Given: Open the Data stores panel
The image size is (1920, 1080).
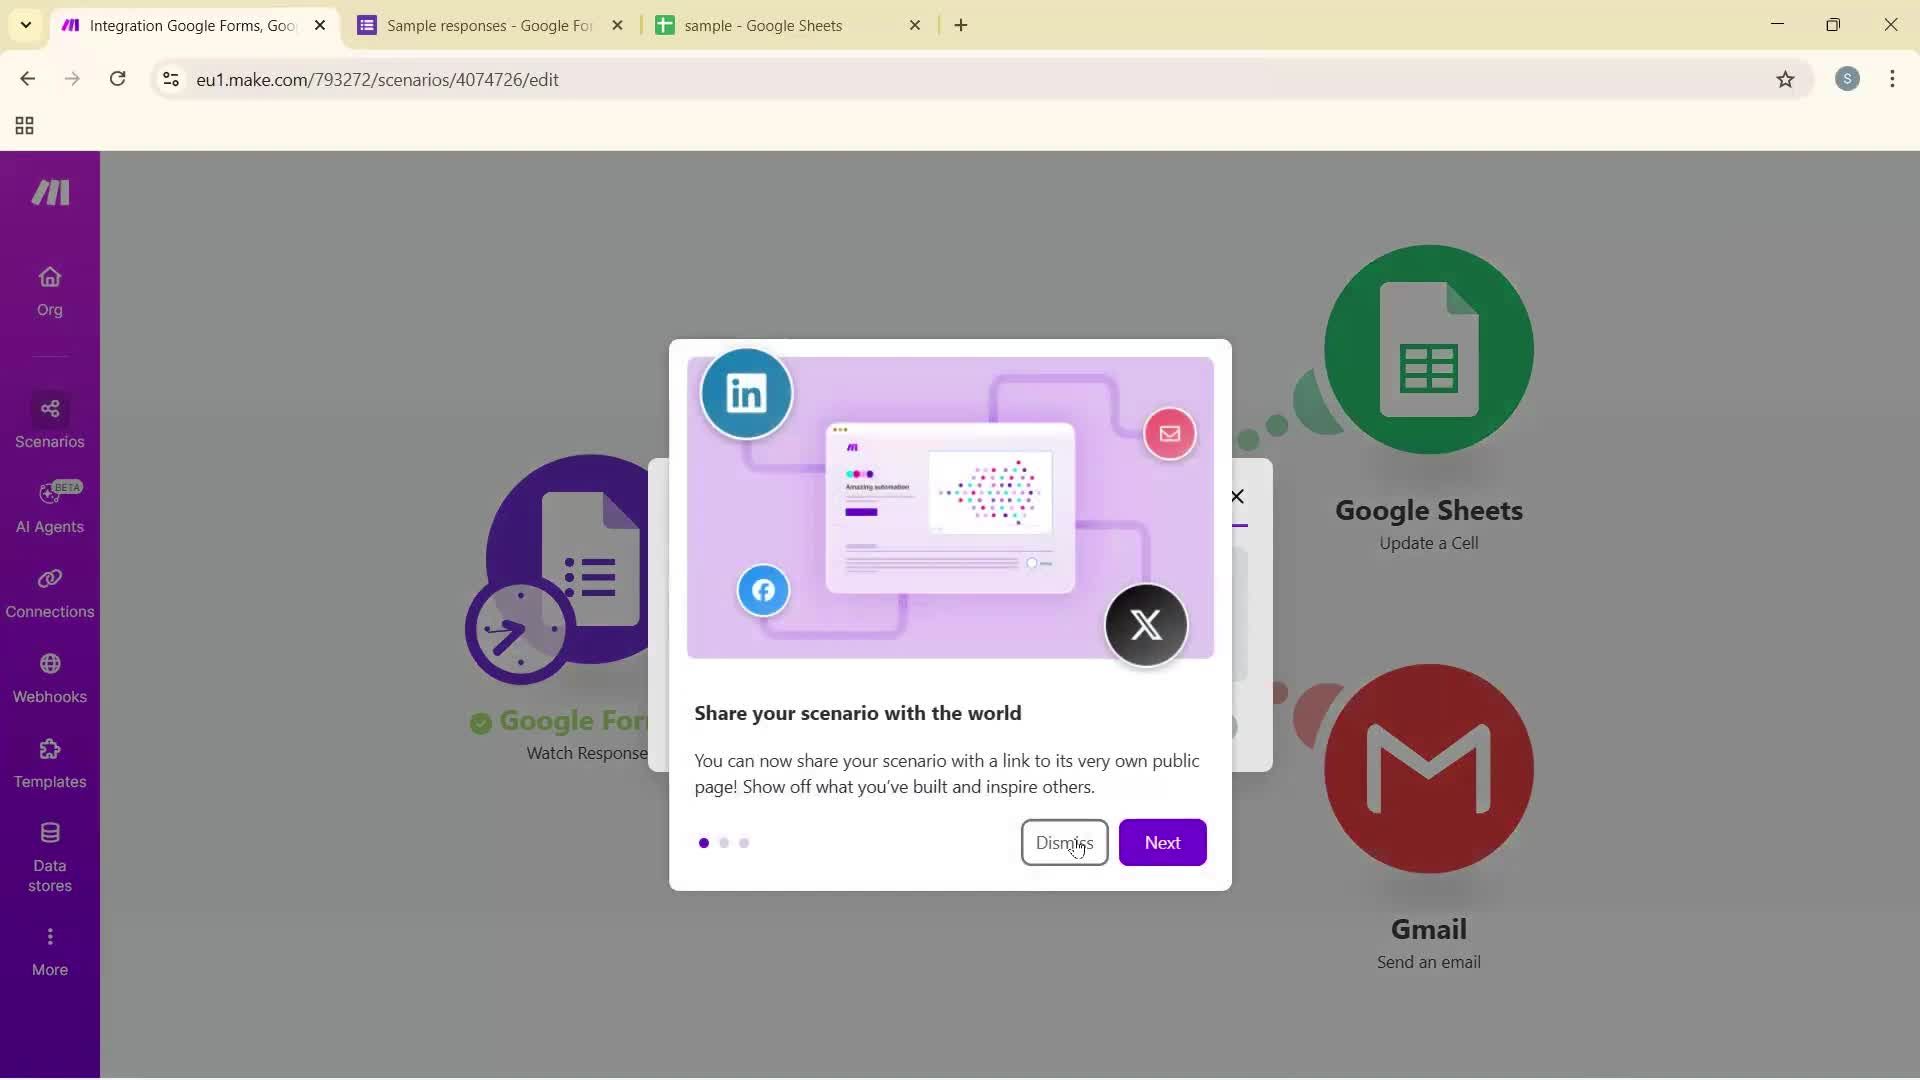Looking at the screenshot, I should [49, 855].
